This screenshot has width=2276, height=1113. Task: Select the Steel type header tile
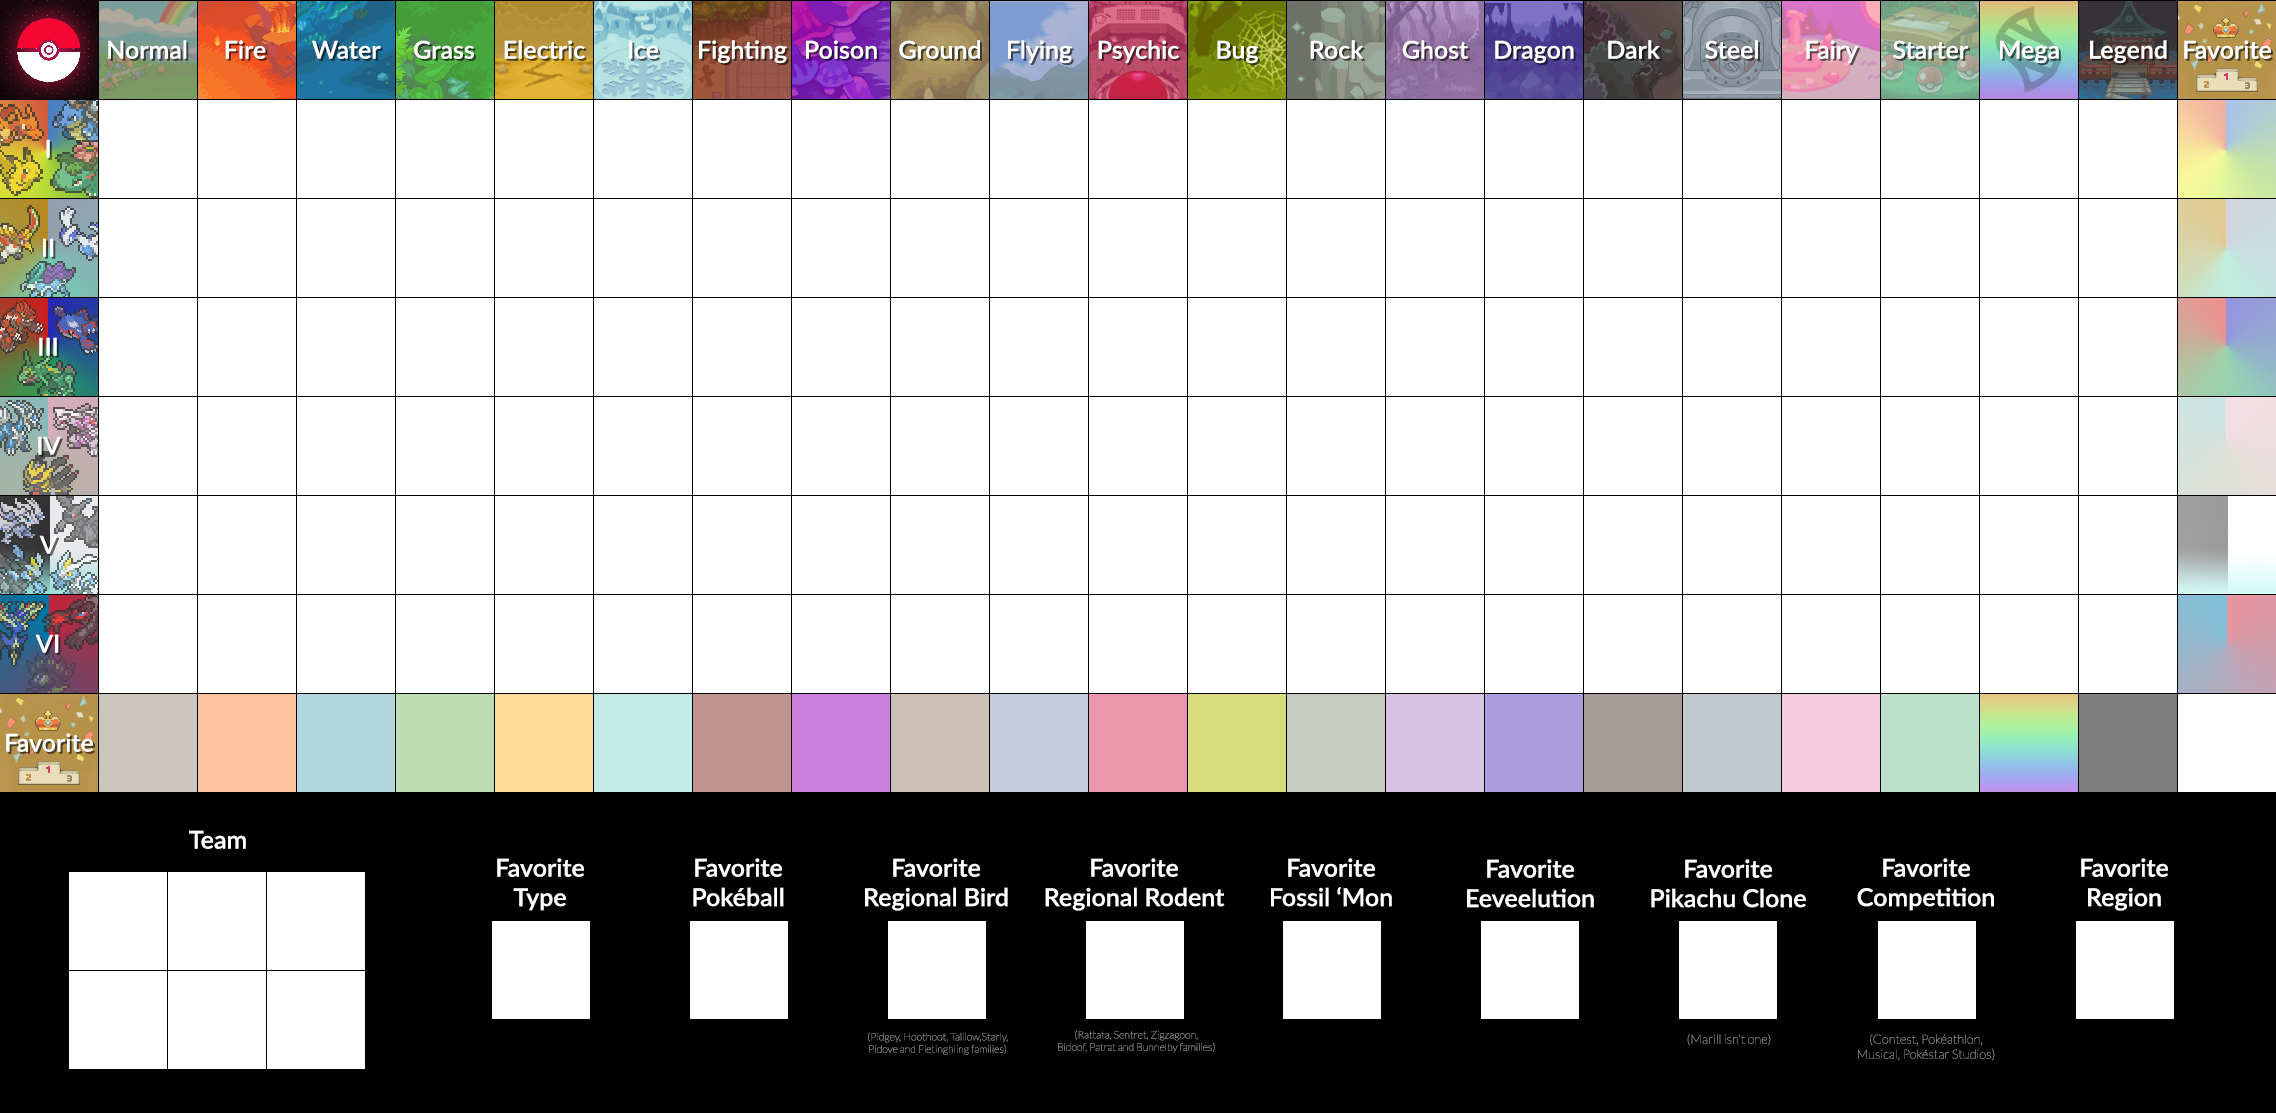(x=1732, y=50)
